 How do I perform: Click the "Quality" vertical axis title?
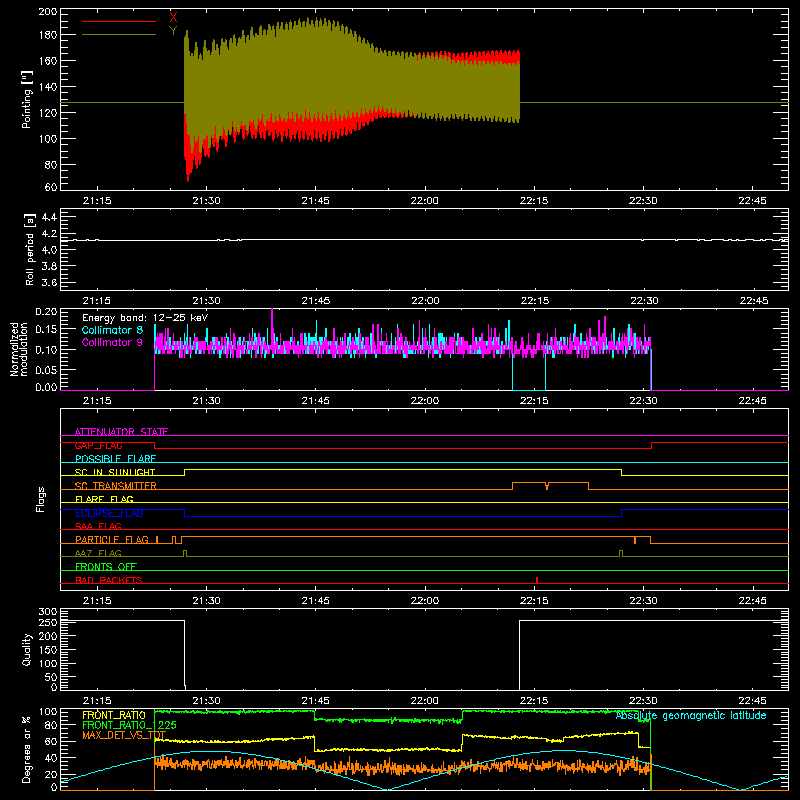(27, 649)
